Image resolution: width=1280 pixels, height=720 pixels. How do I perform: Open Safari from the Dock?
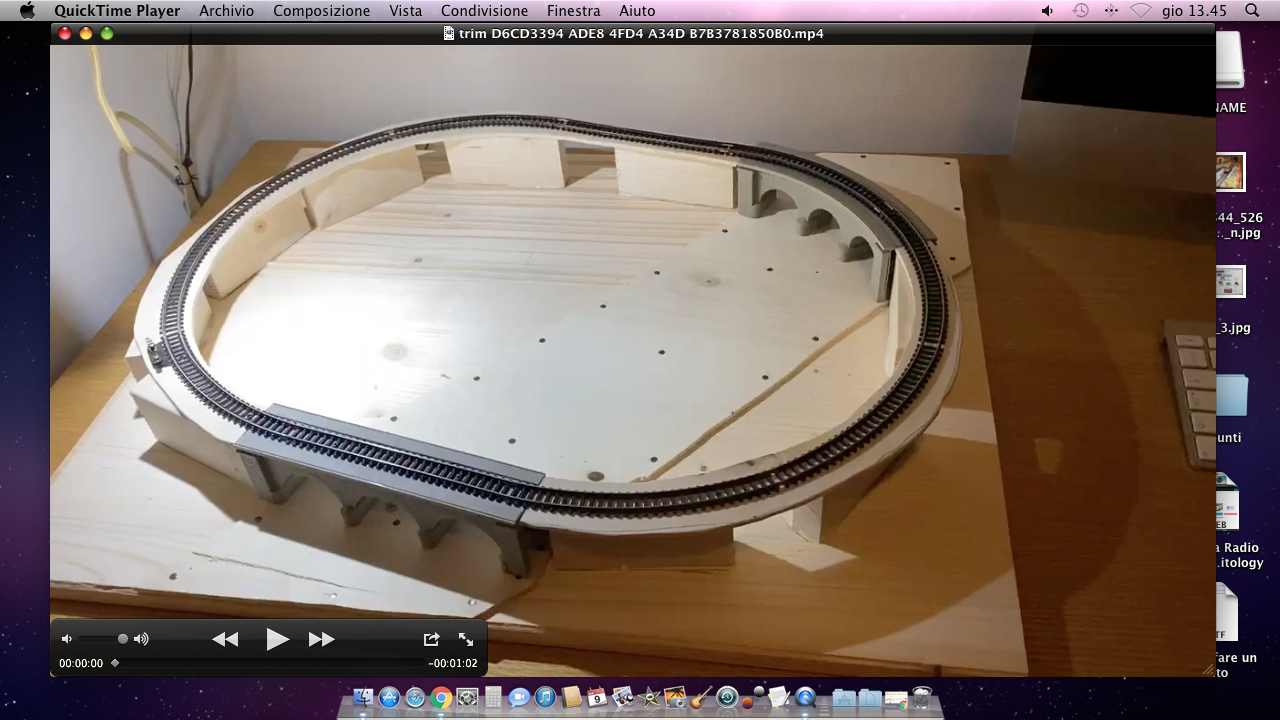click(x=415, y=697)
